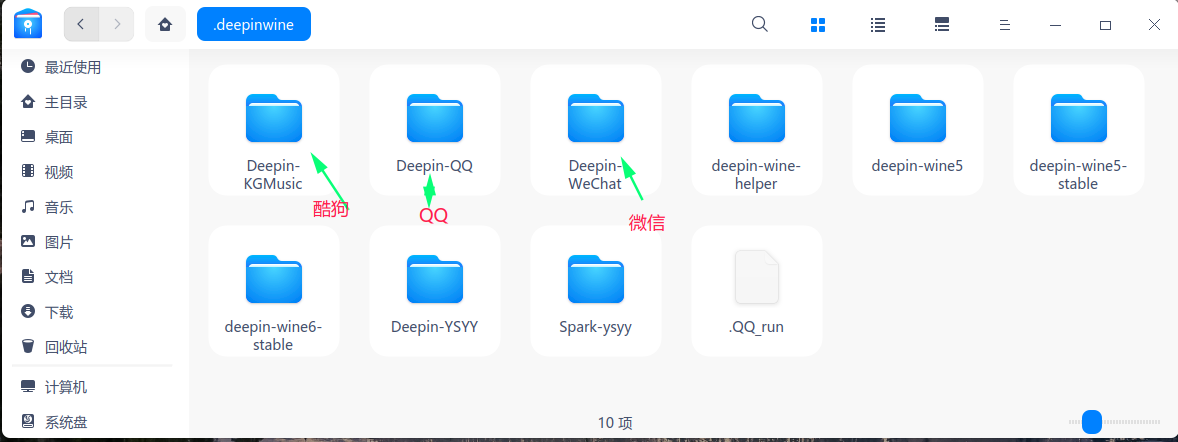Minimize the file manager window

point(1056,25)
